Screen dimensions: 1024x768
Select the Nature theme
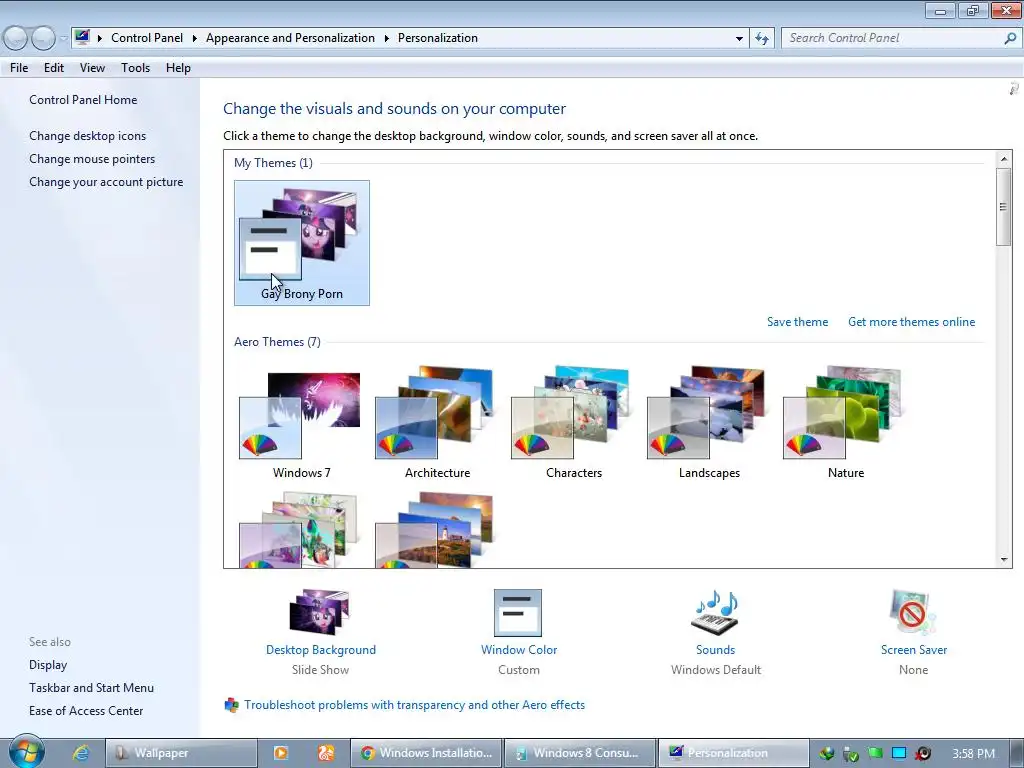[x=846, y=423]
